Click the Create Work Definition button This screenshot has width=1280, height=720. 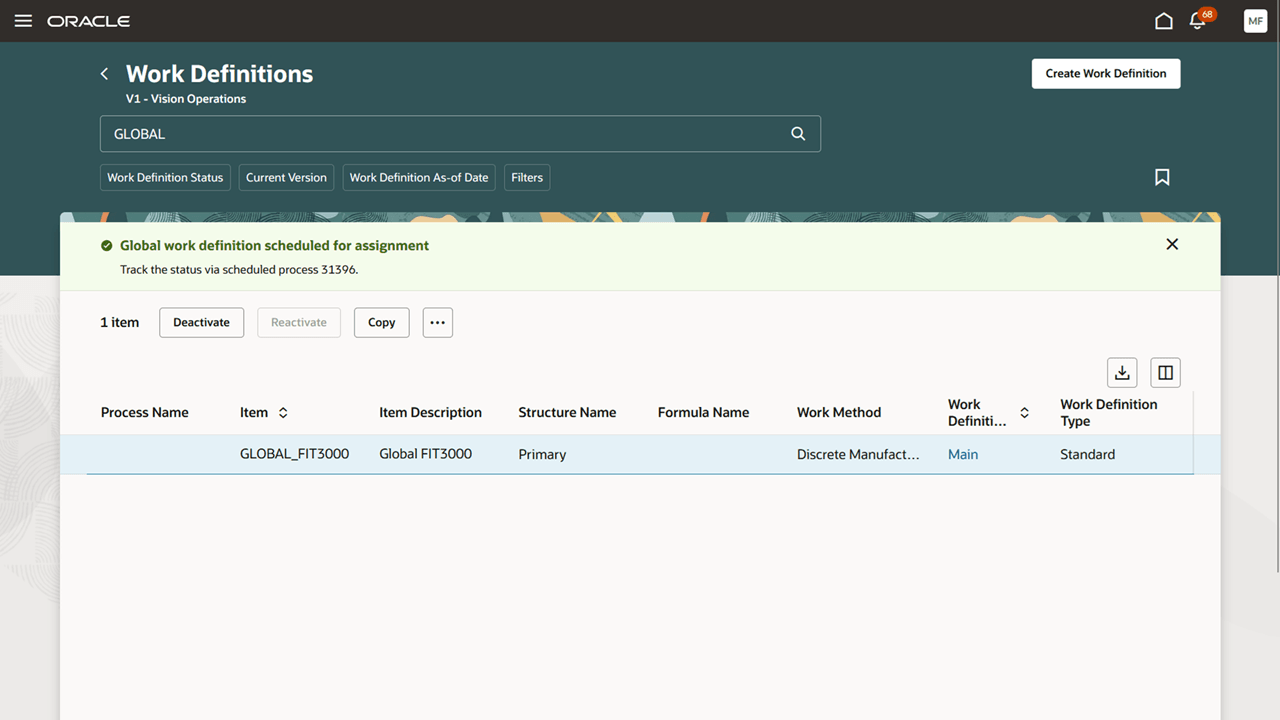tap(1105, 73)
